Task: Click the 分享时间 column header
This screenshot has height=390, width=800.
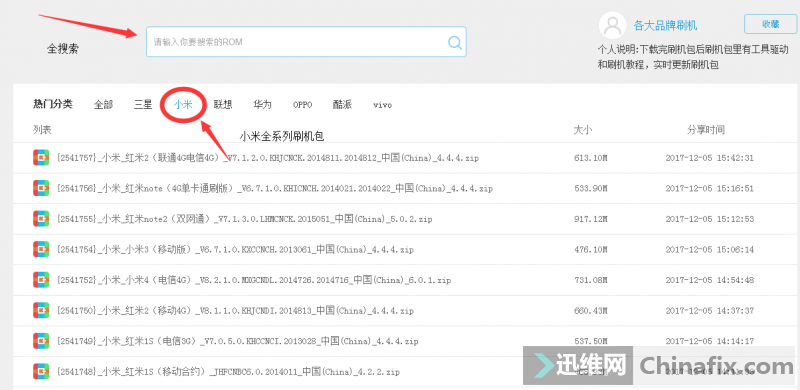Action: [x=706, y=130]
